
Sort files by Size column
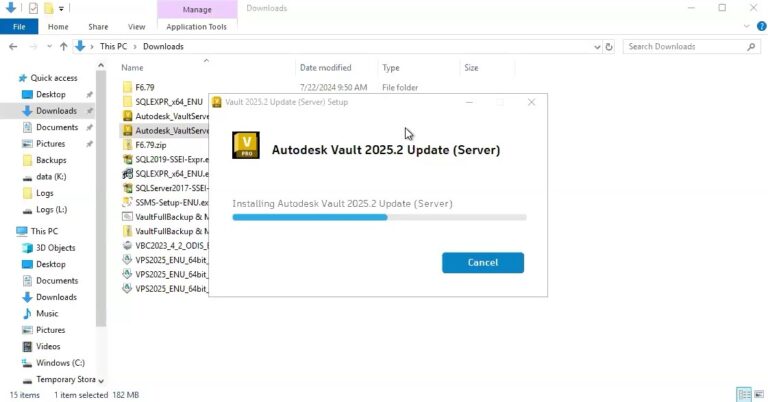click(x=471, y=68)
